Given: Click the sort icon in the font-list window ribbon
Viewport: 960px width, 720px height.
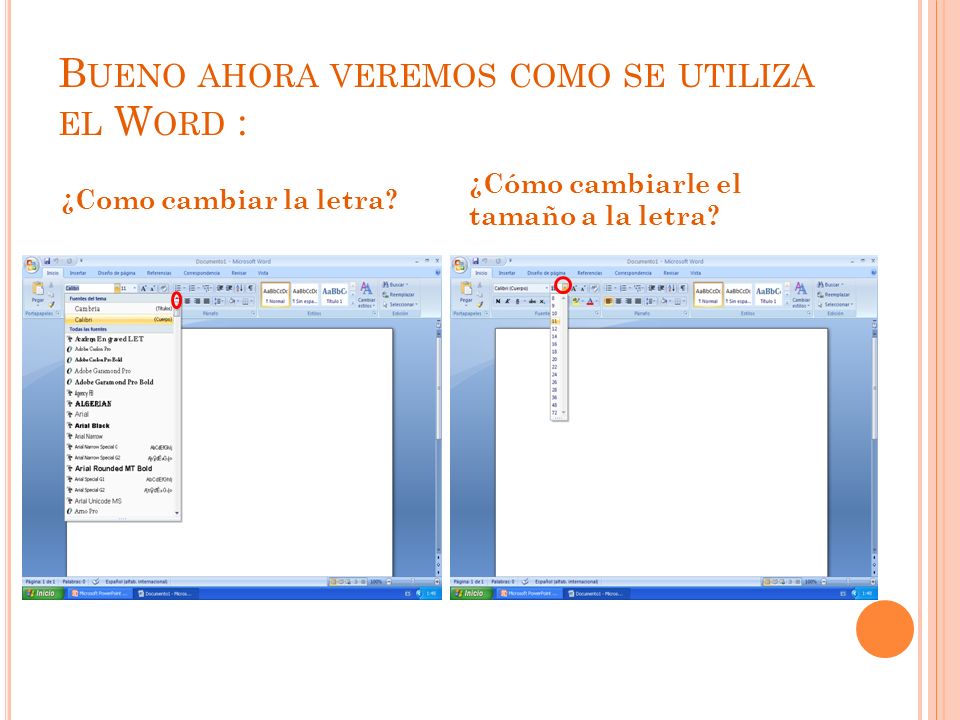Looking at the screenshot, I should click(x=239, y=288).
